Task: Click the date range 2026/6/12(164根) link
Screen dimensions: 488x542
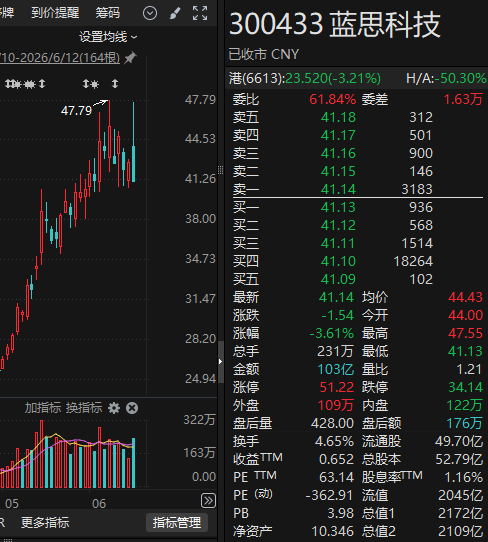Action: pos(60,58)
